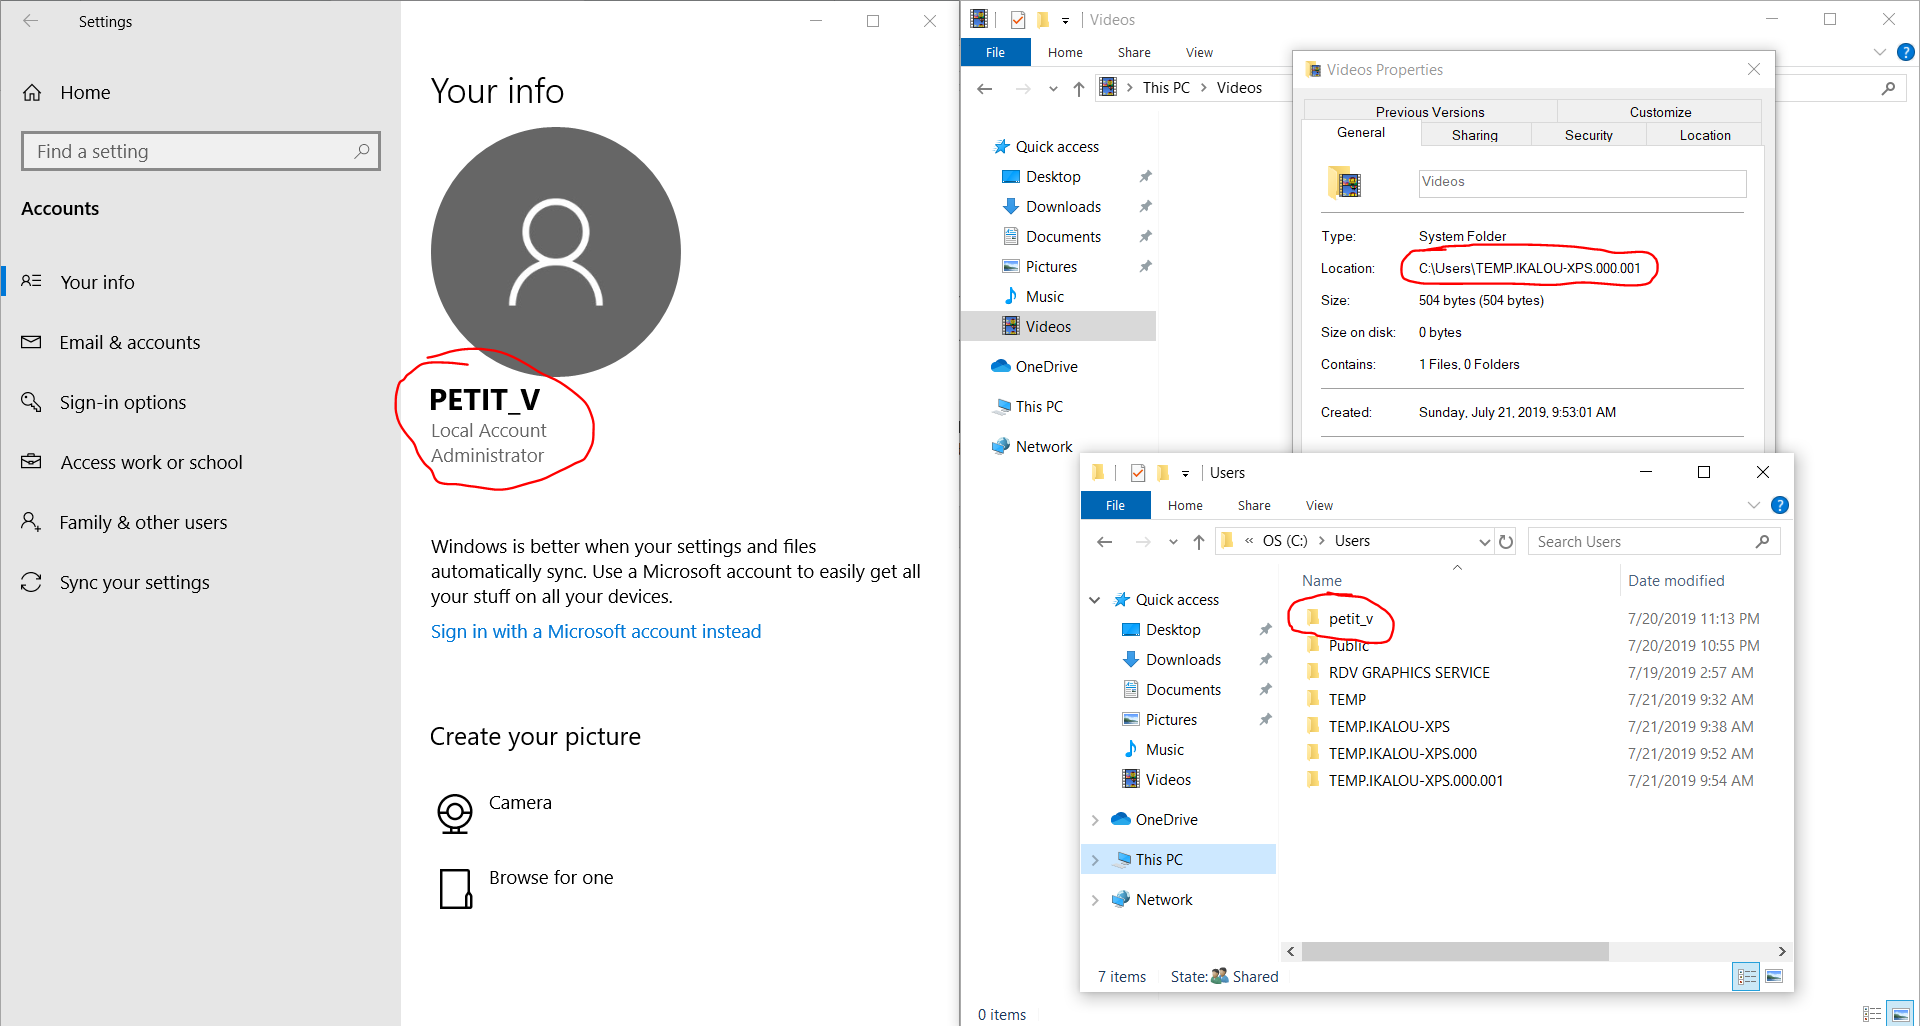Close the Videos Properties dialog

pyautogui.click(x=1753, y=69)
